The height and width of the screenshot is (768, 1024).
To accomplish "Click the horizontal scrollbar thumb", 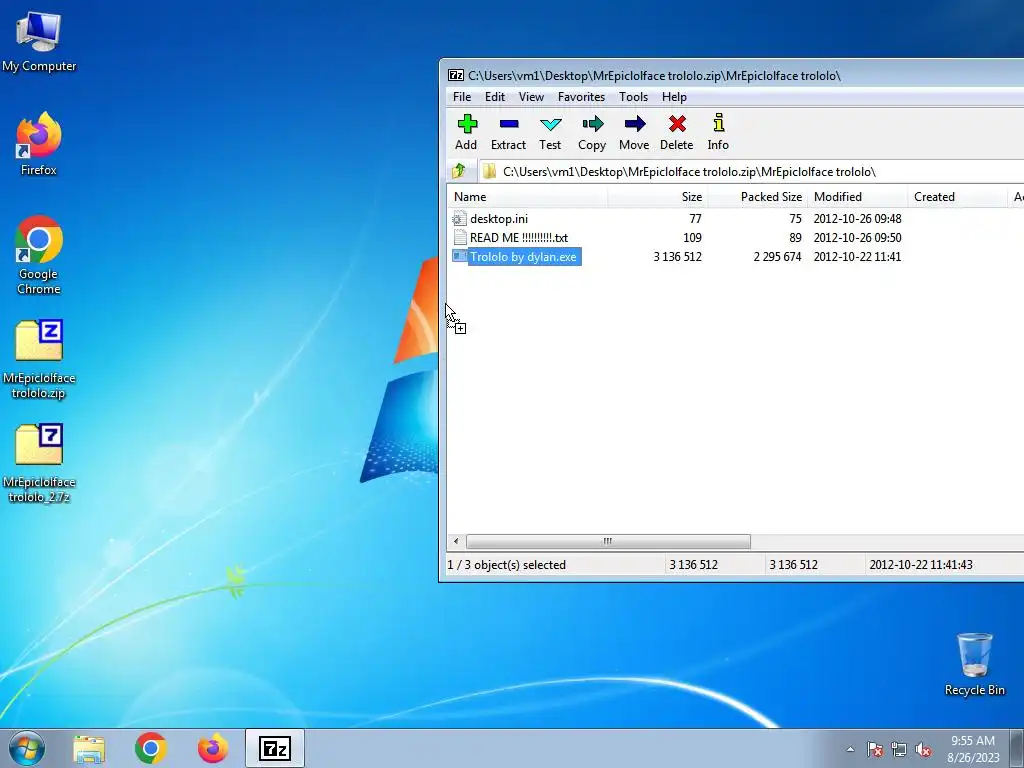I will [608, 541].
